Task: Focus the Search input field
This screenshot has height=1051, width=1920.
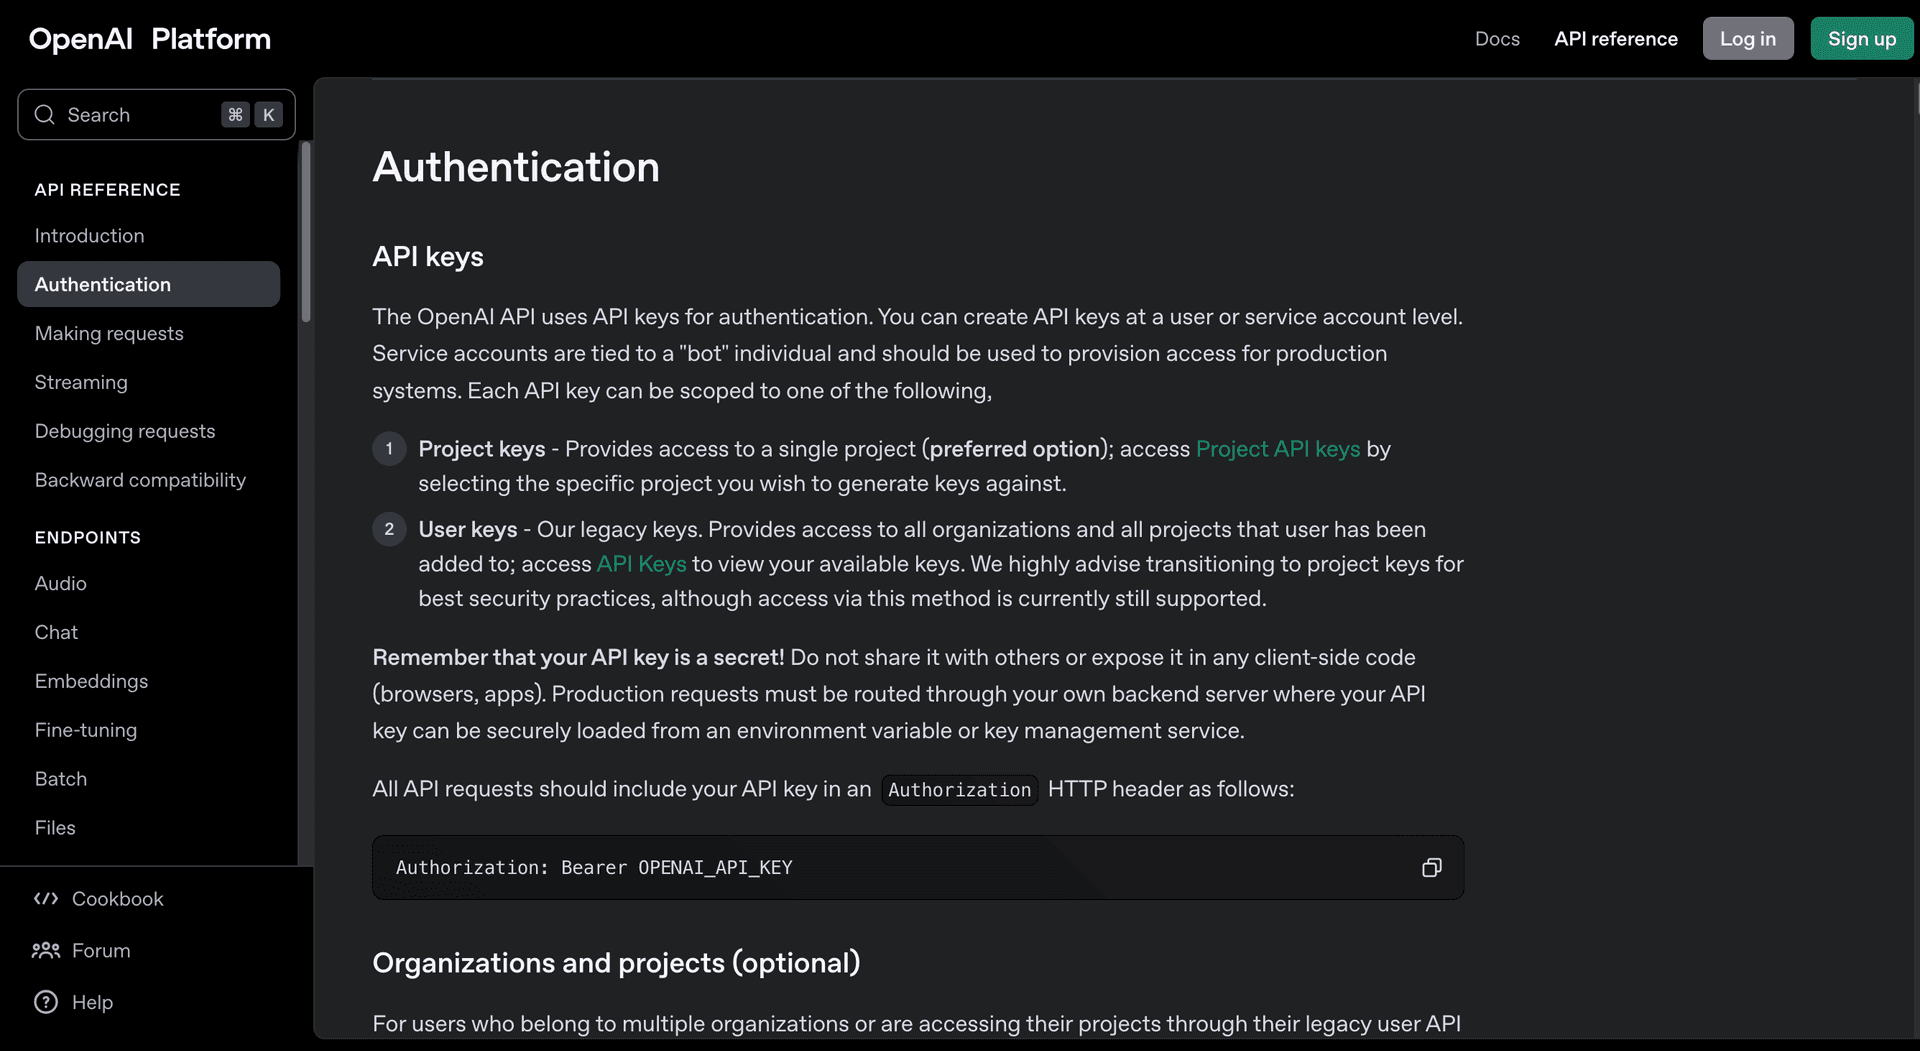Action: pos(140,115)
